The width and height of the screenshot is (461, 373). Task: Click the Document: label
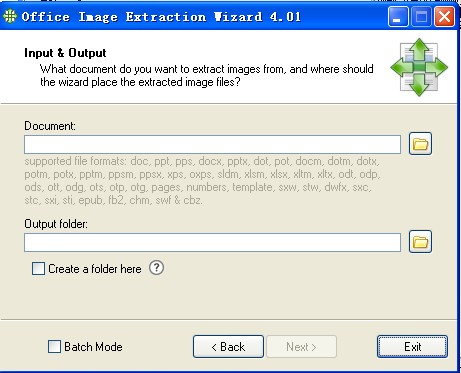[x=50, y=126]
